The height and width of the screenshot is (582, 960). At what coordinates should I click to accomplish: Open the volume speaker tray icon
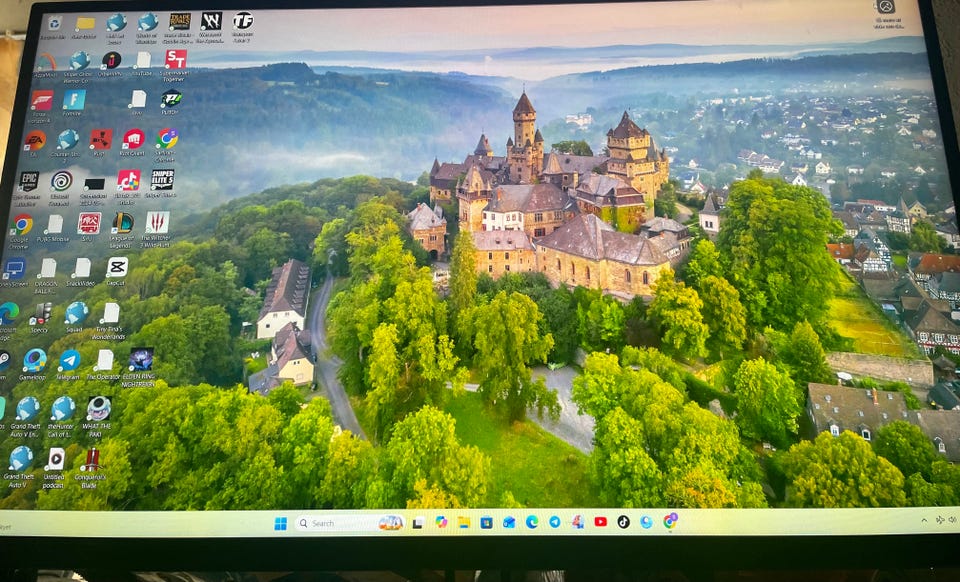[953, 520]
